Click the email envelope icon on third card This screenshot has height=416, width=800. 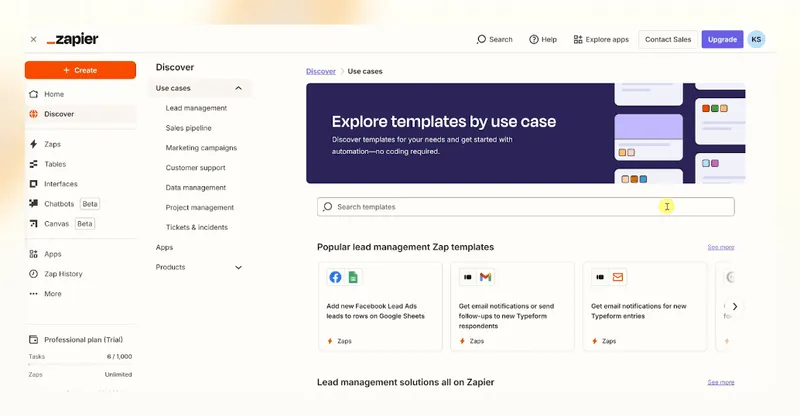click(x=618, y=277)
